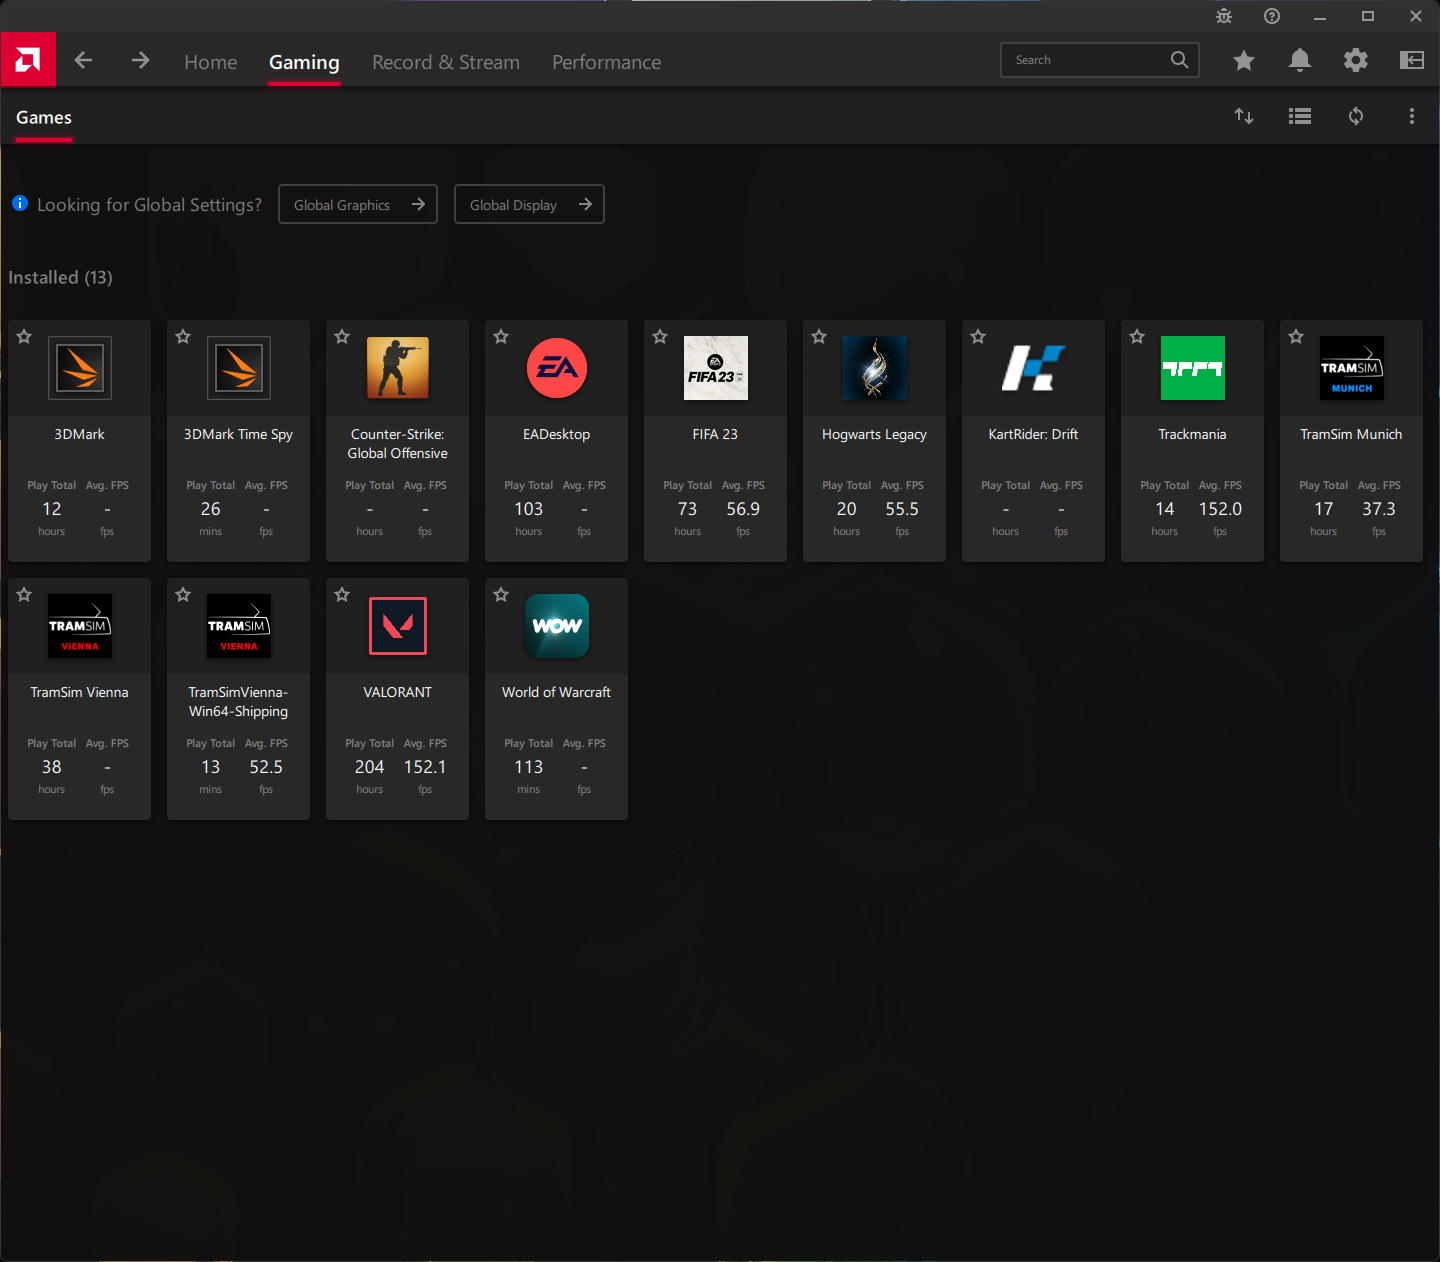The height and width of the screenshot is (1262, 1440).
Task: Open 3DMark Time Spy game icon
Action: point(239,368)
